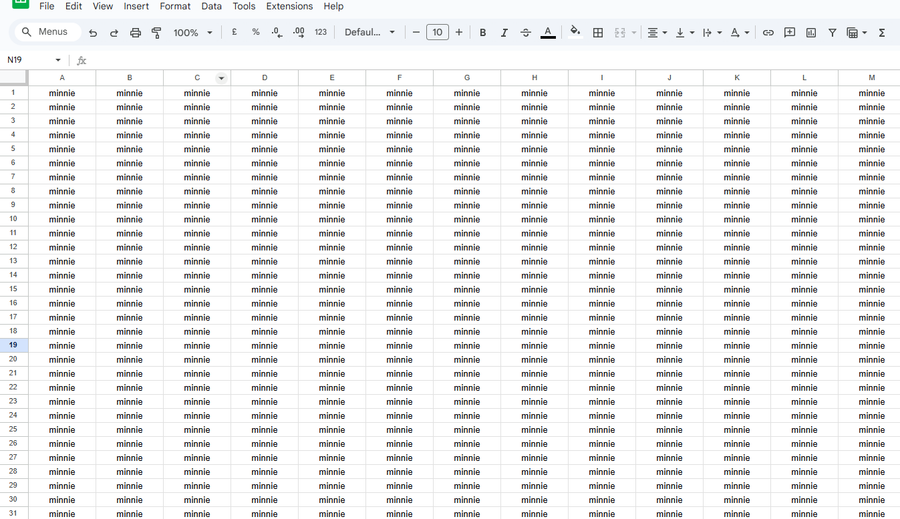
Task: Click the font size field showing 10
Action: (x=437, y=32)
